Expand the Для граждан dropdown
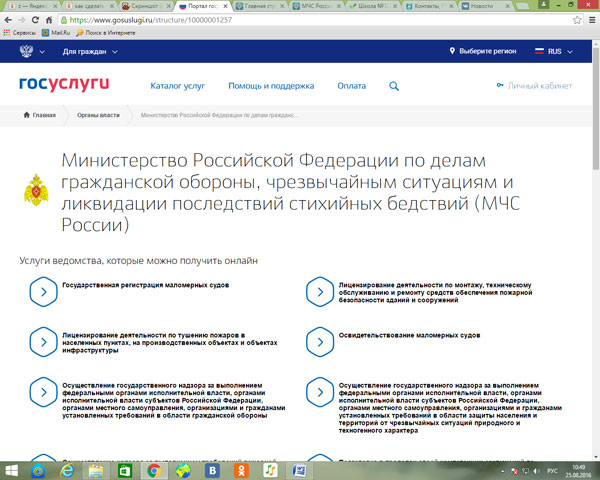The height and width of the screenshot is (480, 600). pyautogui.click(x=90, y=51)
